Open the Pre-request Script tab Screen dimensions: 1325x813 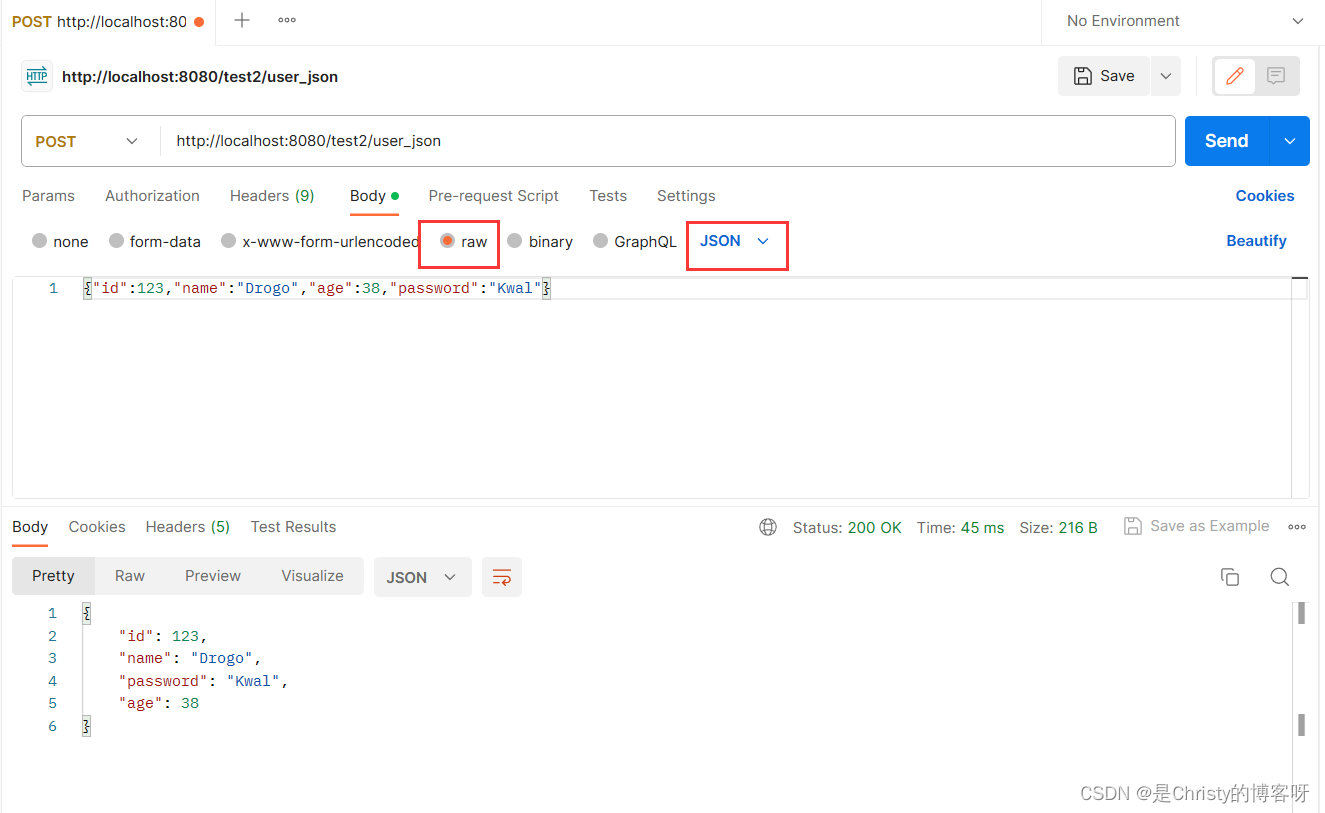tap(493, 196)
